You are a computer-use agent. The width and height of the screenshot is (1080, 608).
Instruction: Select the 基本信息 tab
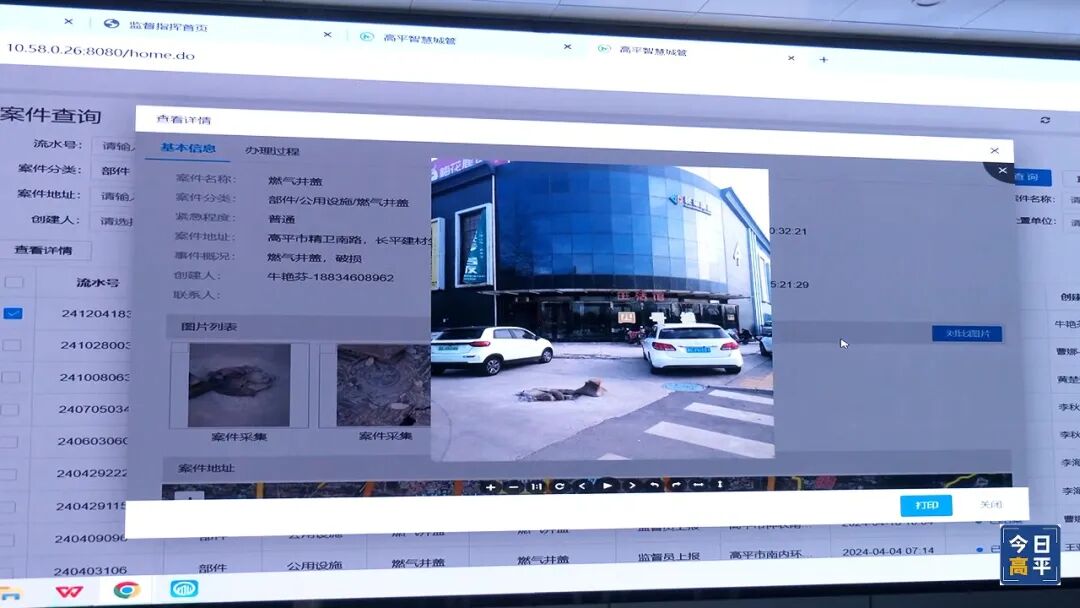[x=188, y=148]
